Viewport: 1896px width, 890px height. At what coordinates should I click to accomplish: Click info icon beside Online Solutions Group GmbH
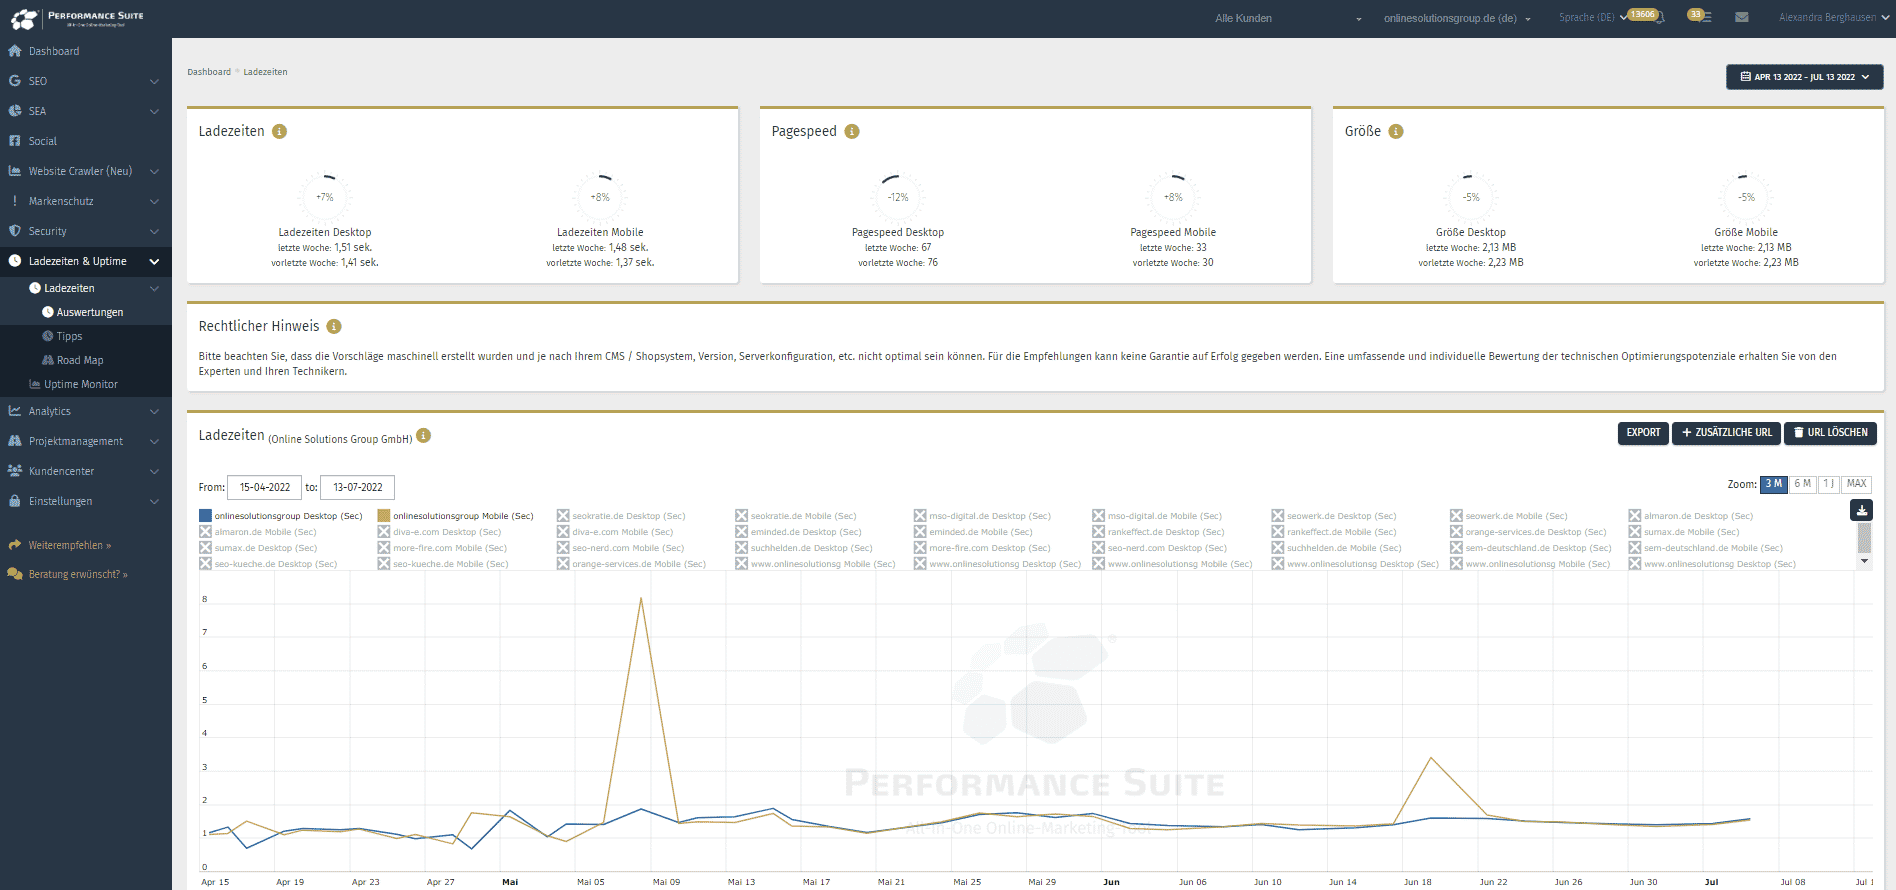[x=423, y=435]
